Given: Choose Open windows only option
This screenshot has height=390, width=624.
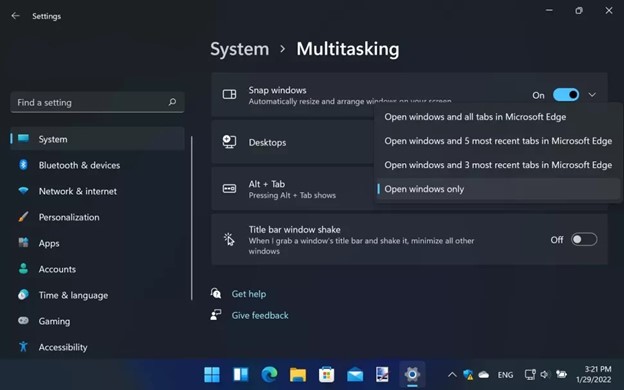Looking at the screenshot, I should (x=497, y=189).
